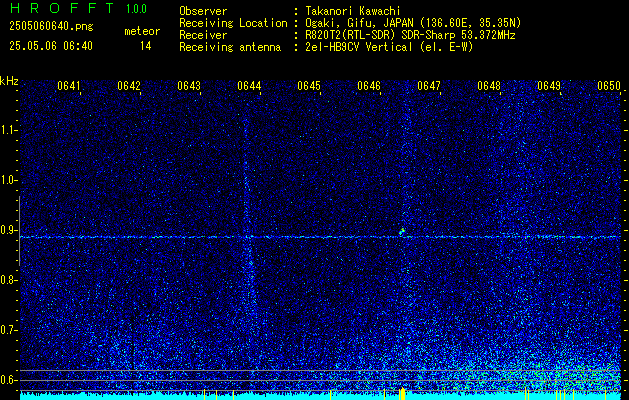Screen dimensions: 629x400
Task: Click the 0641 time marker
Action: coord(69,86)
